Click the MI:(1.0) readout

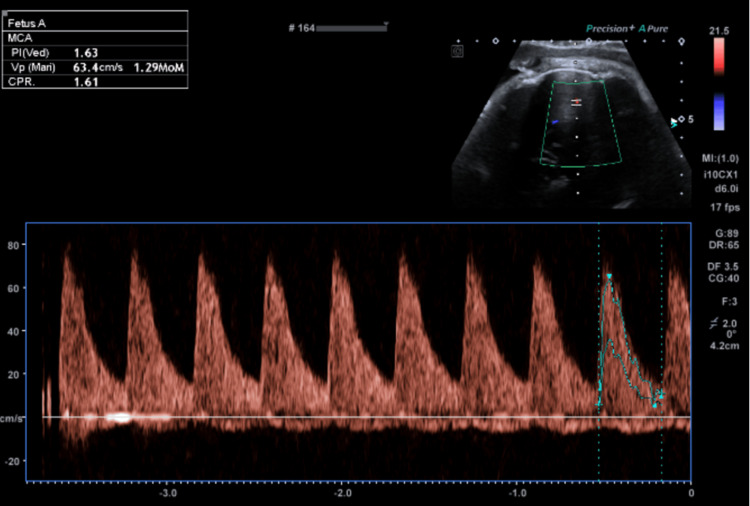coord(720,158)
